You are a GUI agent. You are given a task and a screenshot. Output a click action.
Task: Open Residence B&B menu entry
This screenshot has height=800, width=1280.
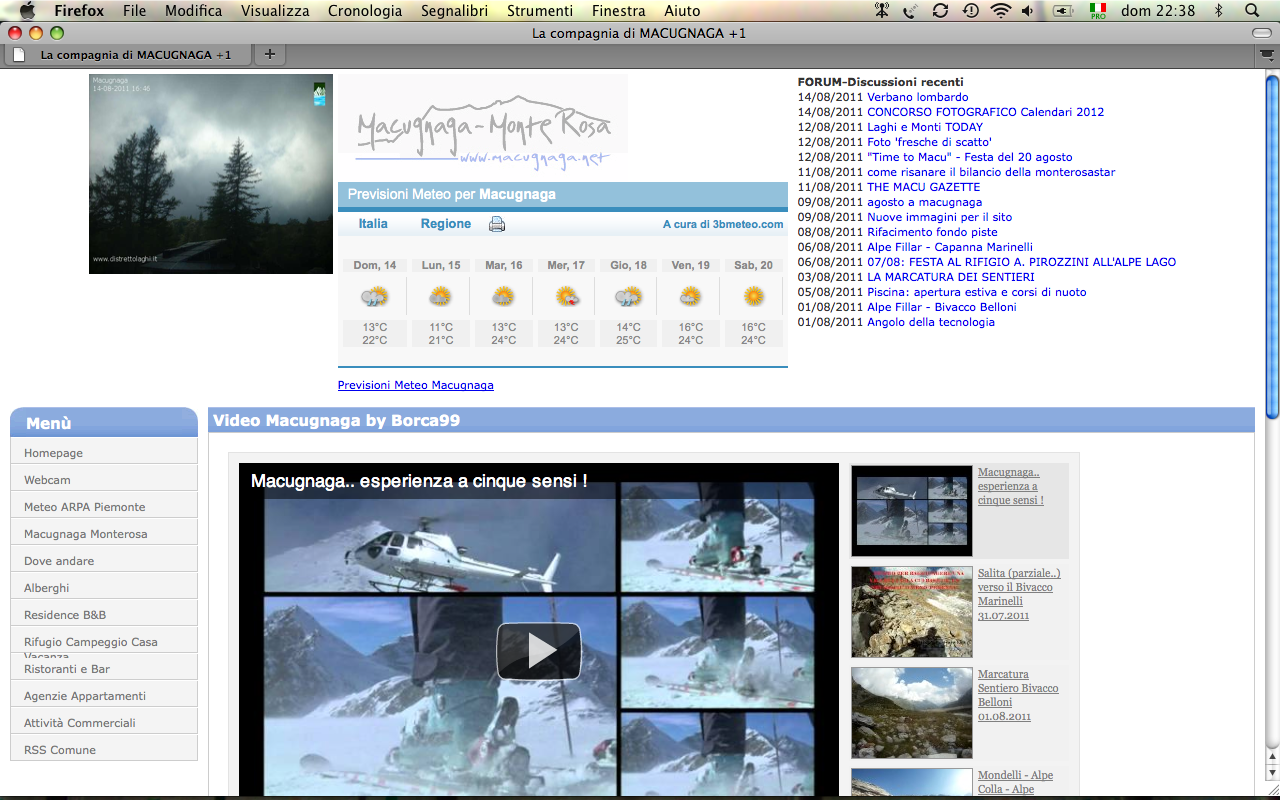pyautogui.click(x=104, y=615)
